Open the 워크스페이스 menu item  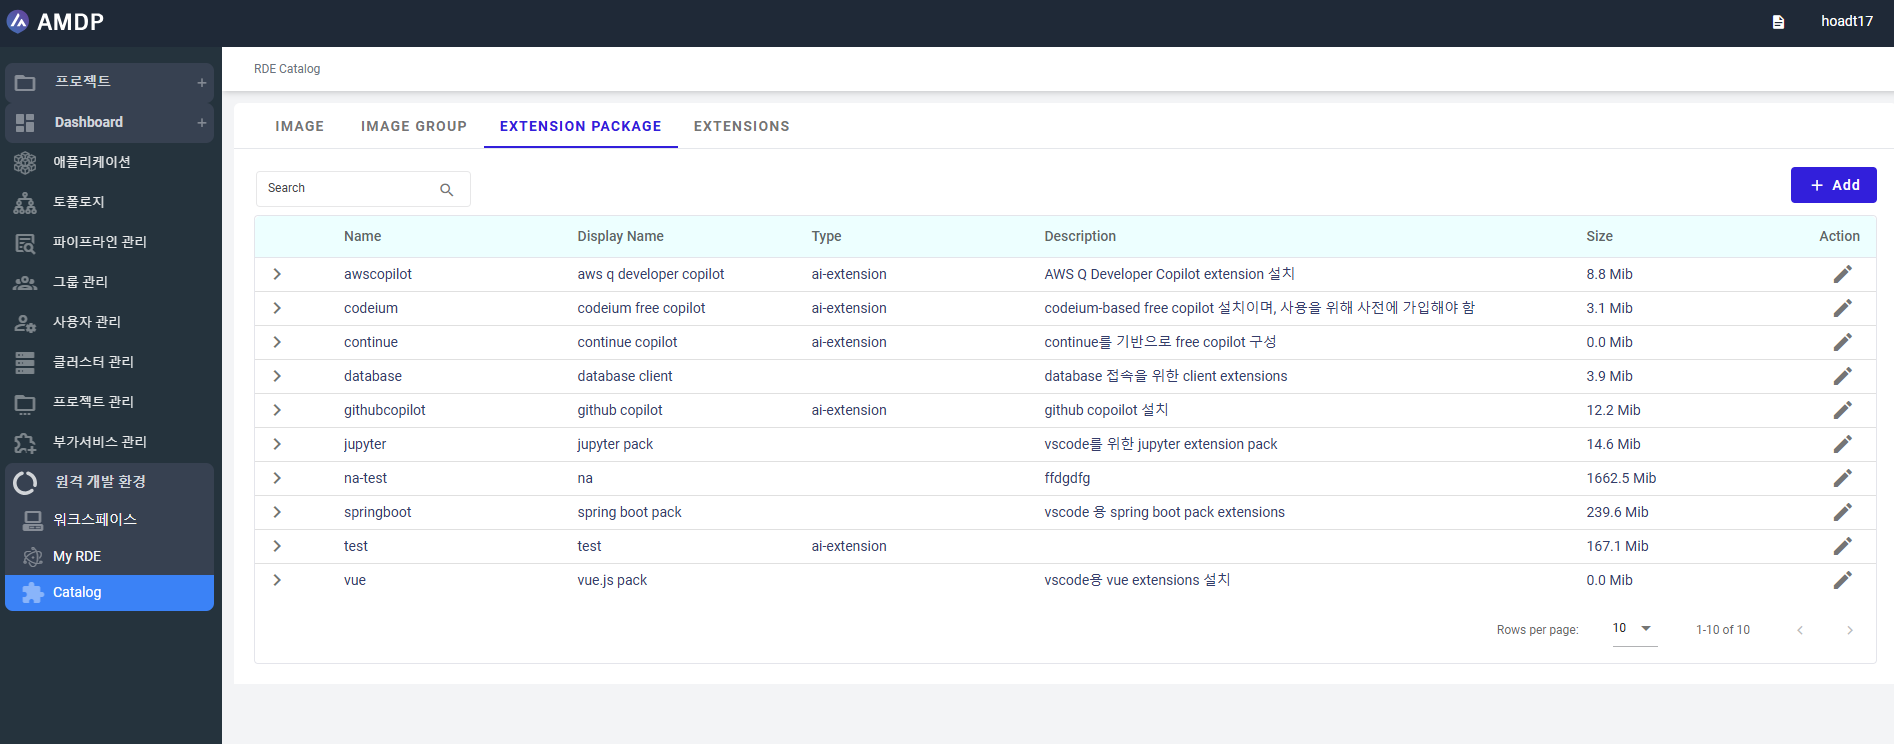tap(110, 520)
